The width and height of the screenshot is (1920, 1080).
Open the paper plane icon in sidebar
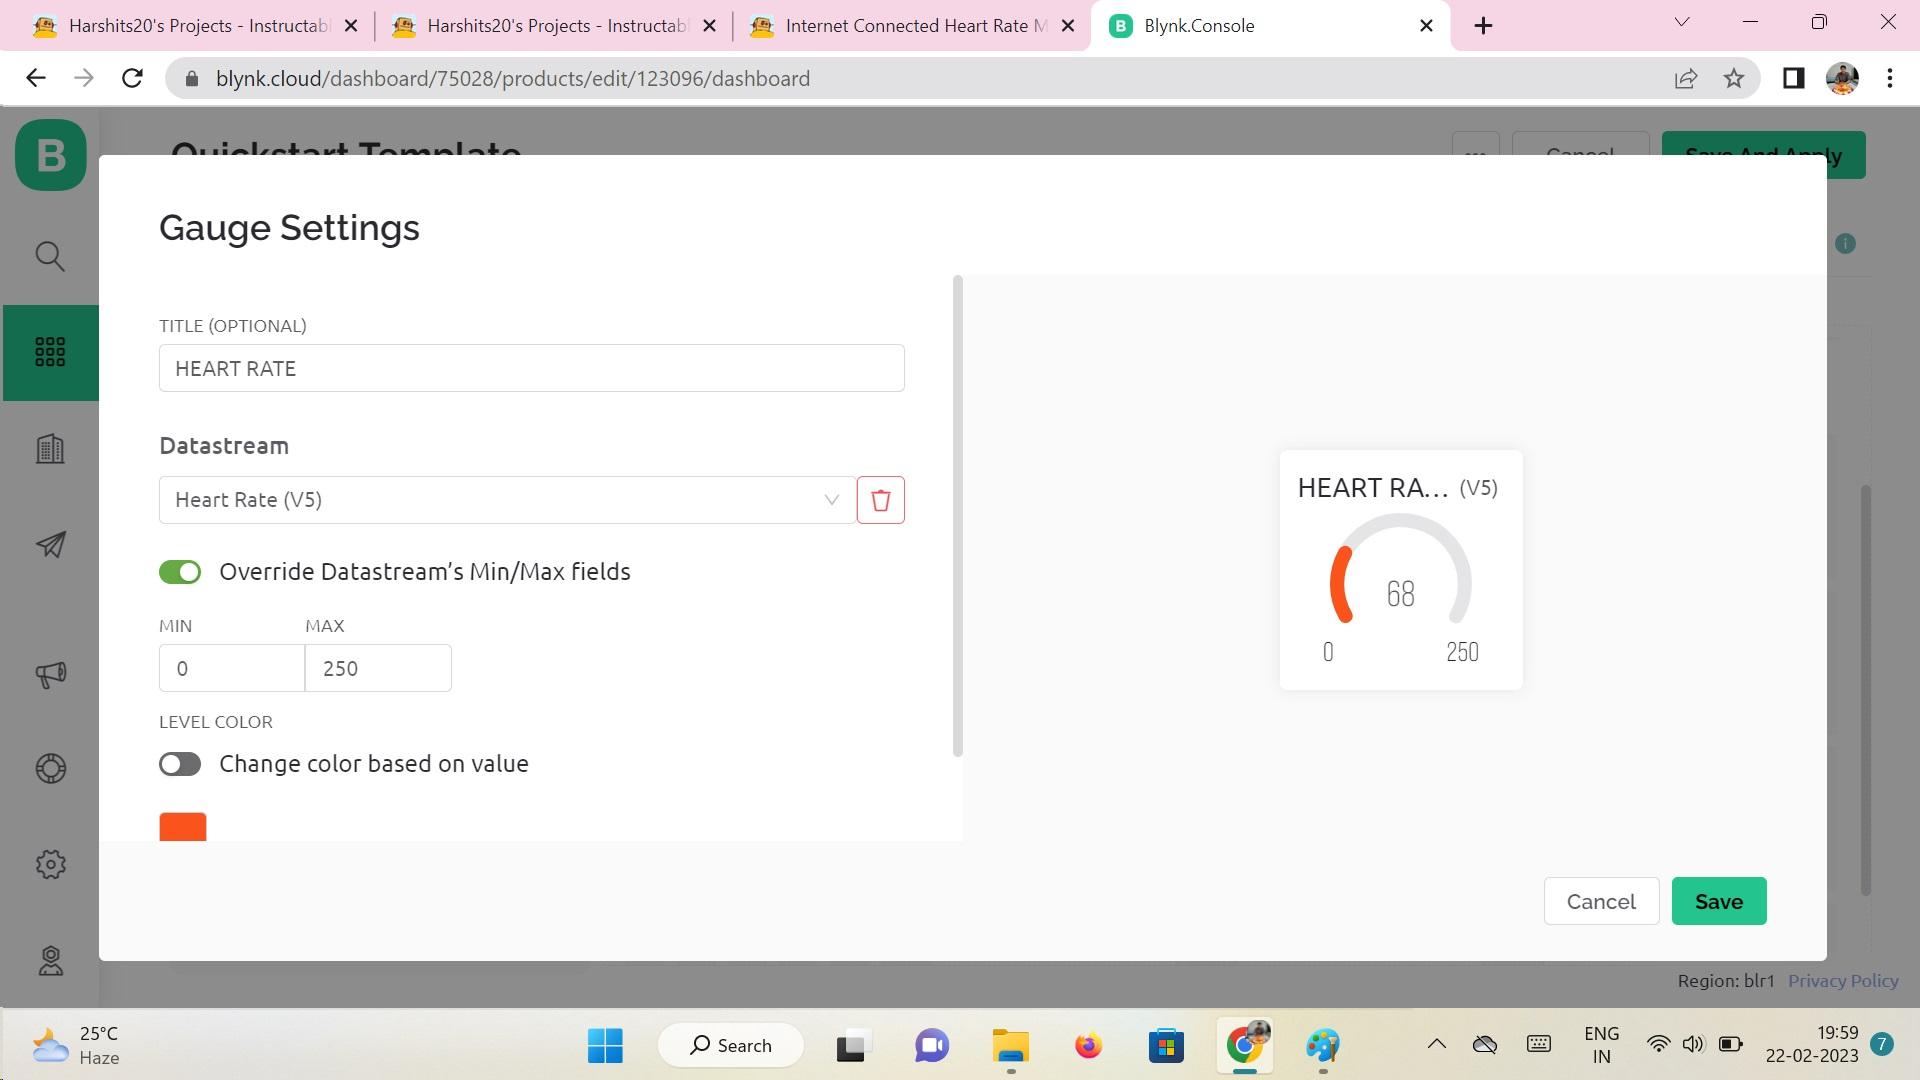[50, 544]
